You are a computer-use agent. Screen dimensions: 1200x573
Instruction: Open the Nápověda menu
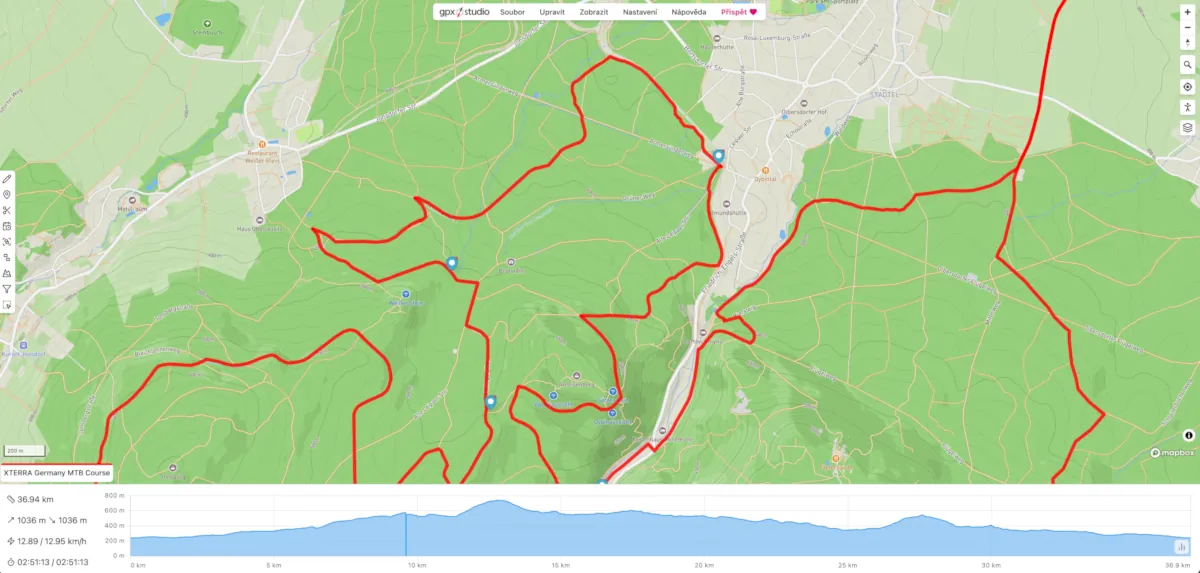coord(689,12)
